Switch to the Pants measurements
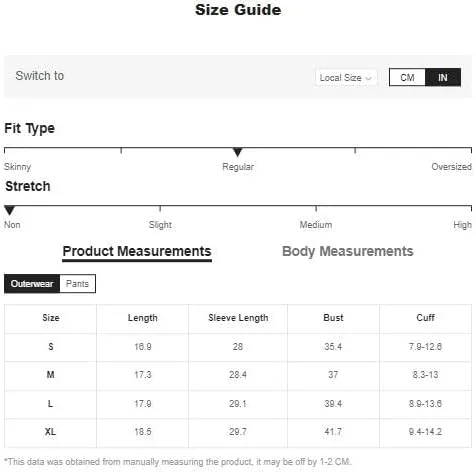Viewport: 476px width, 473px height. point(77,284)
